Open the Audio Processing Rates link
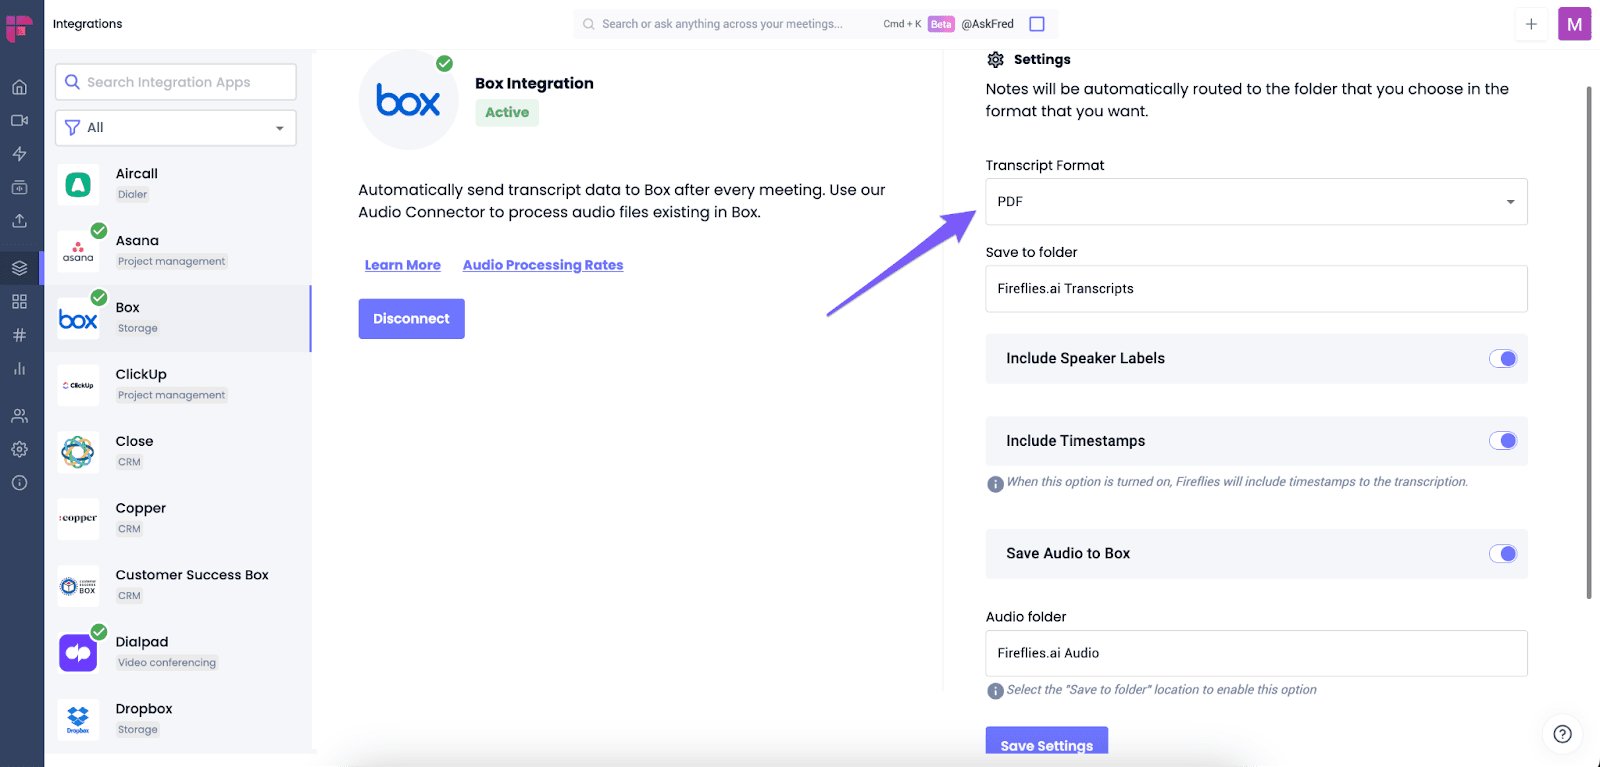This screenshot has height=767, width=1600. pyautogui.click(x=543, y=265)
